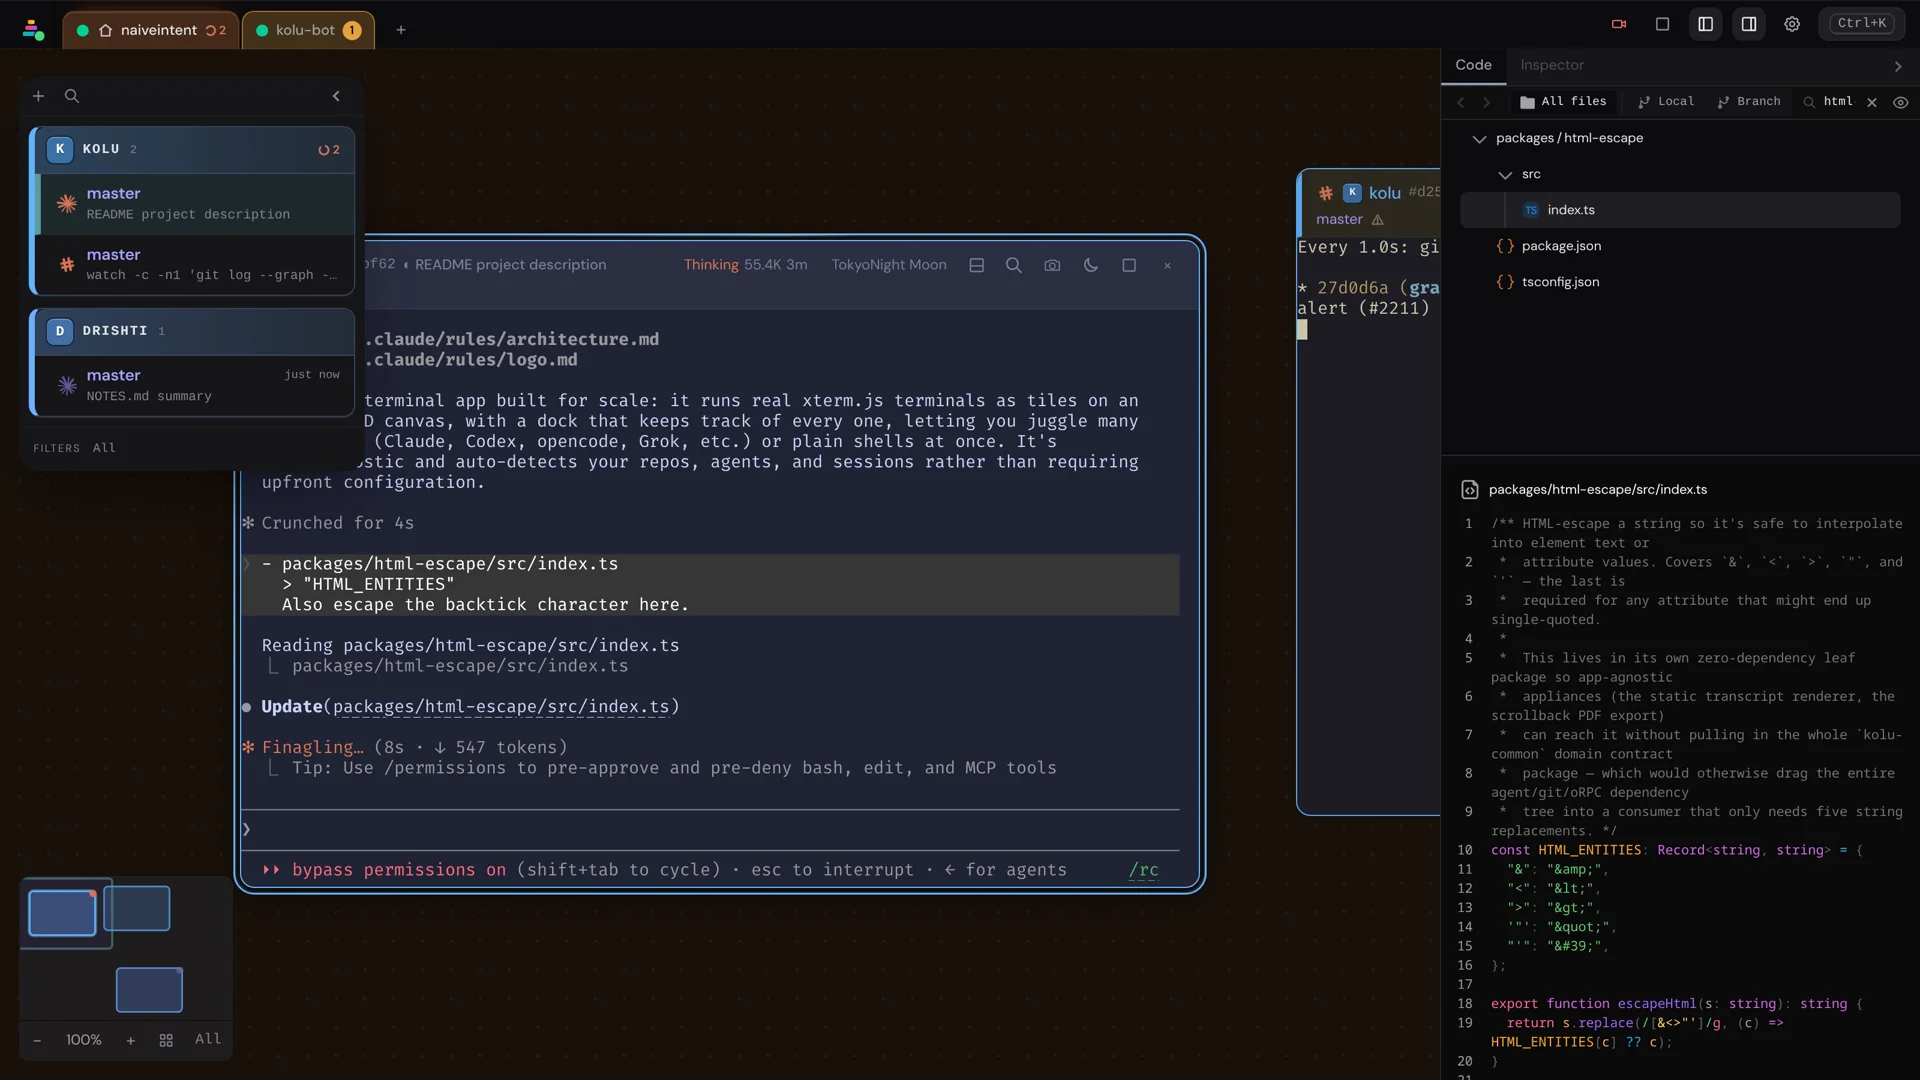This screenshot has width=1920, height=1080.
Task: Add a new terminal in the dock
Action: tap(38, 96)
